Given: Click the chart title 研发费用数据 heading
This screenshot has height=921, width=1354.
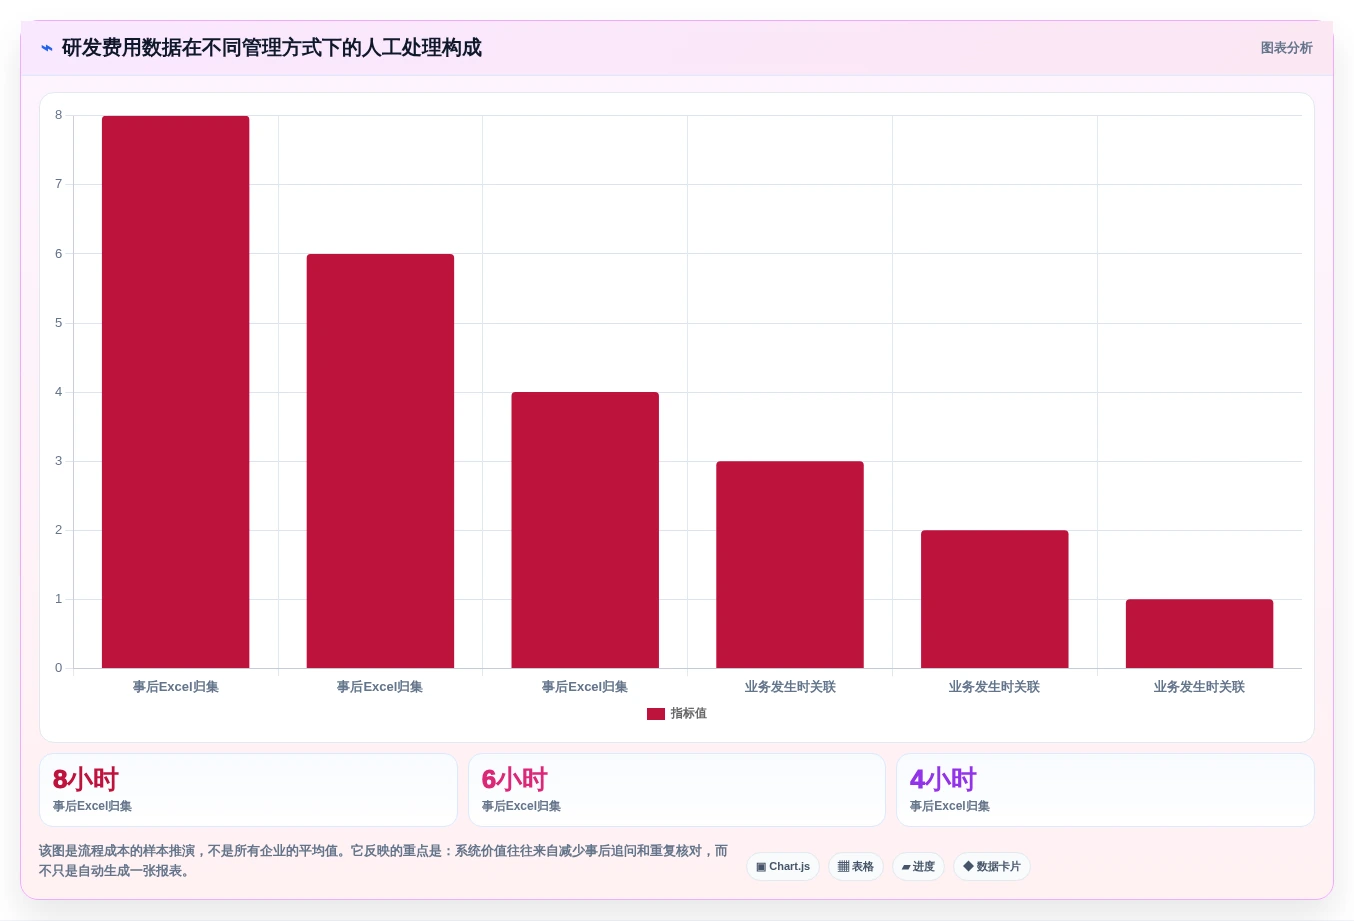Looking at the screenshot, I should pyautogui.click(x=272, y=48).
